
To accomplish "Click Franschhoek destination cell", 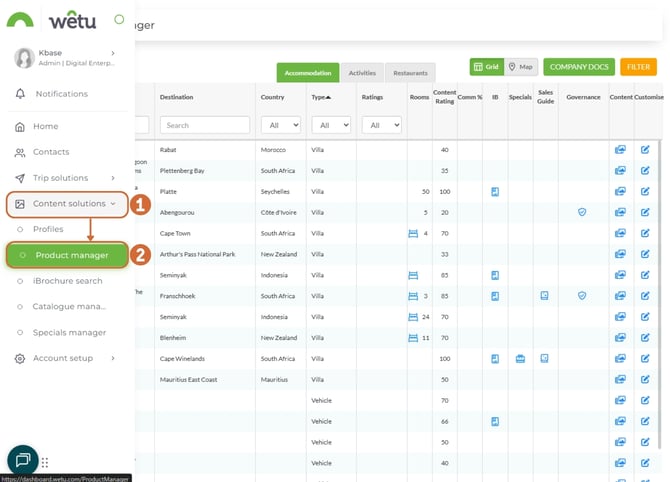I will click(177, 296).
